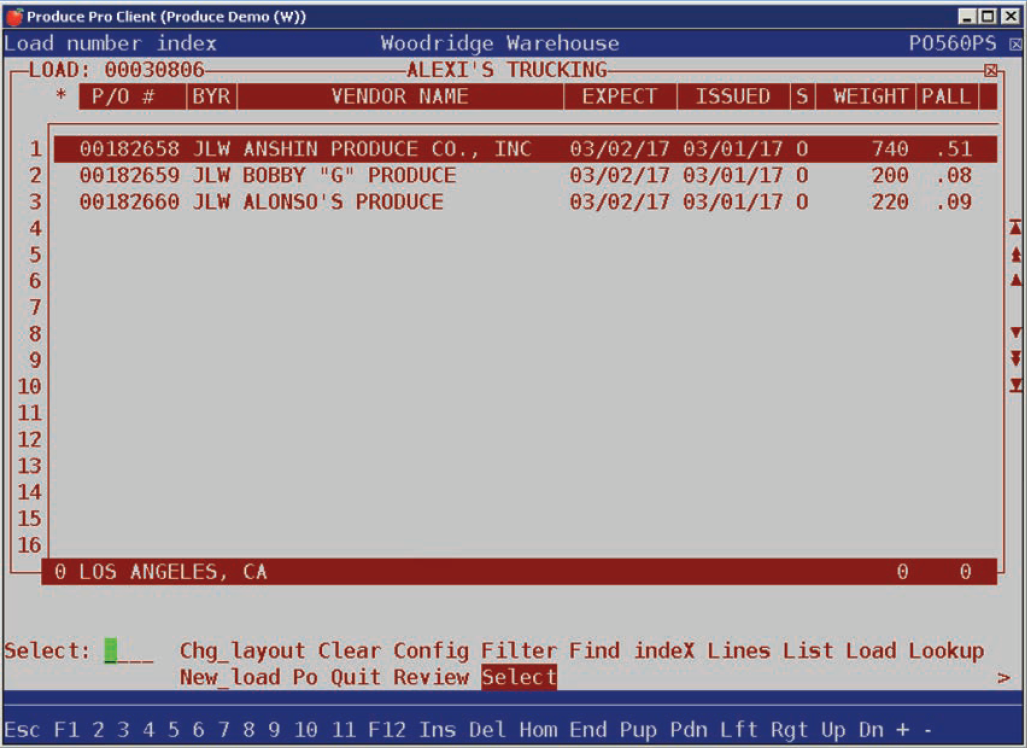
Task: Click the Esc key in function bar
Action: pos(22,730)
